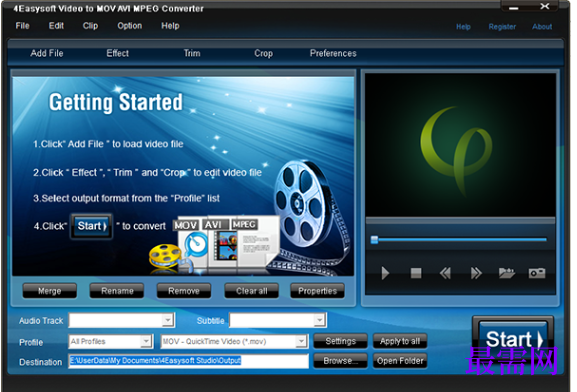This screenshot has height=392, width=577.
Task: Click the Getting Started panel heading
Action: click(116, 102)
